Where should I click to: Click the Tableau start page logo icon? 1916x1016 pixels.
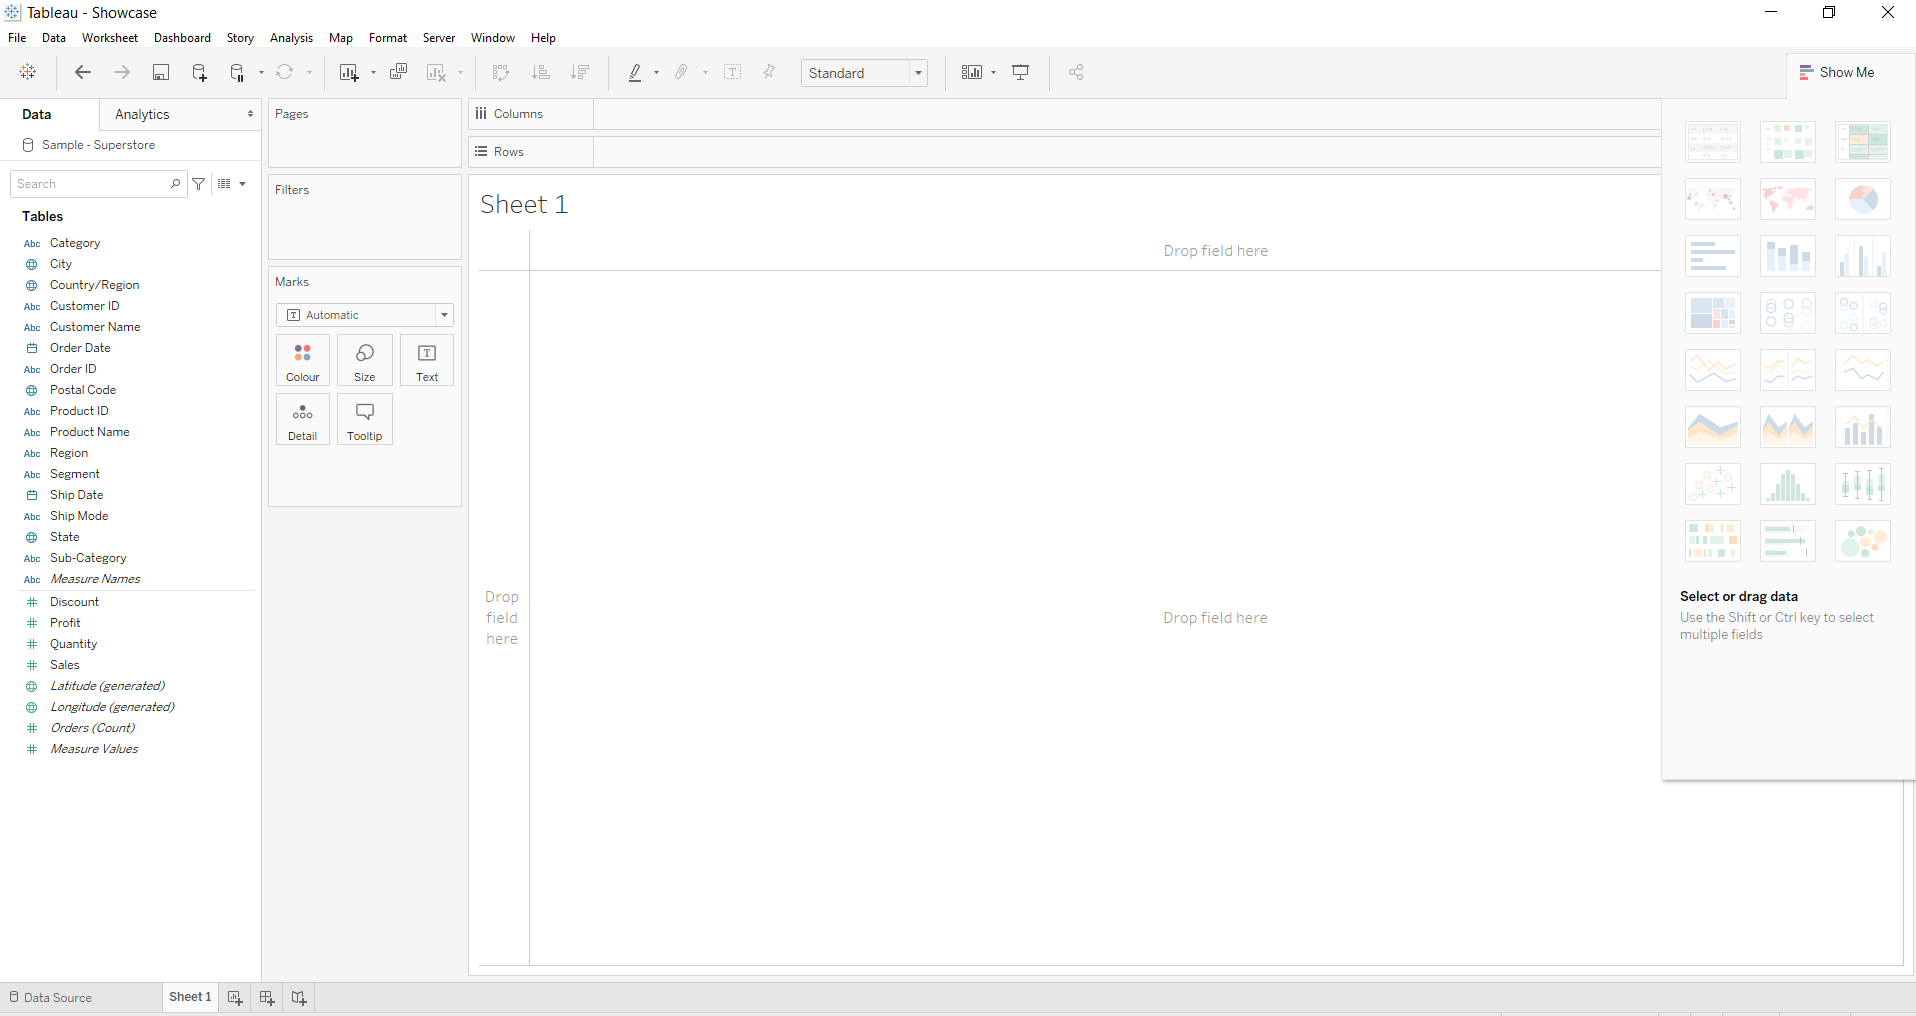point(28,72)
